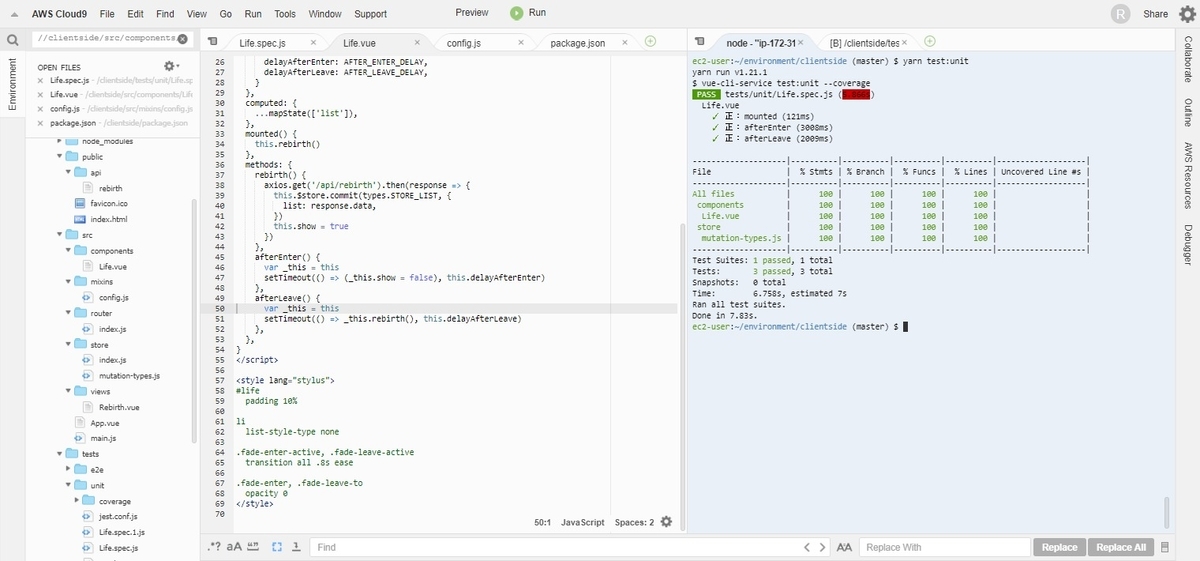The image size is (1200, 561).
Task: Close the Life.spec.js editor tab
Action: click(x=313, y=43)
